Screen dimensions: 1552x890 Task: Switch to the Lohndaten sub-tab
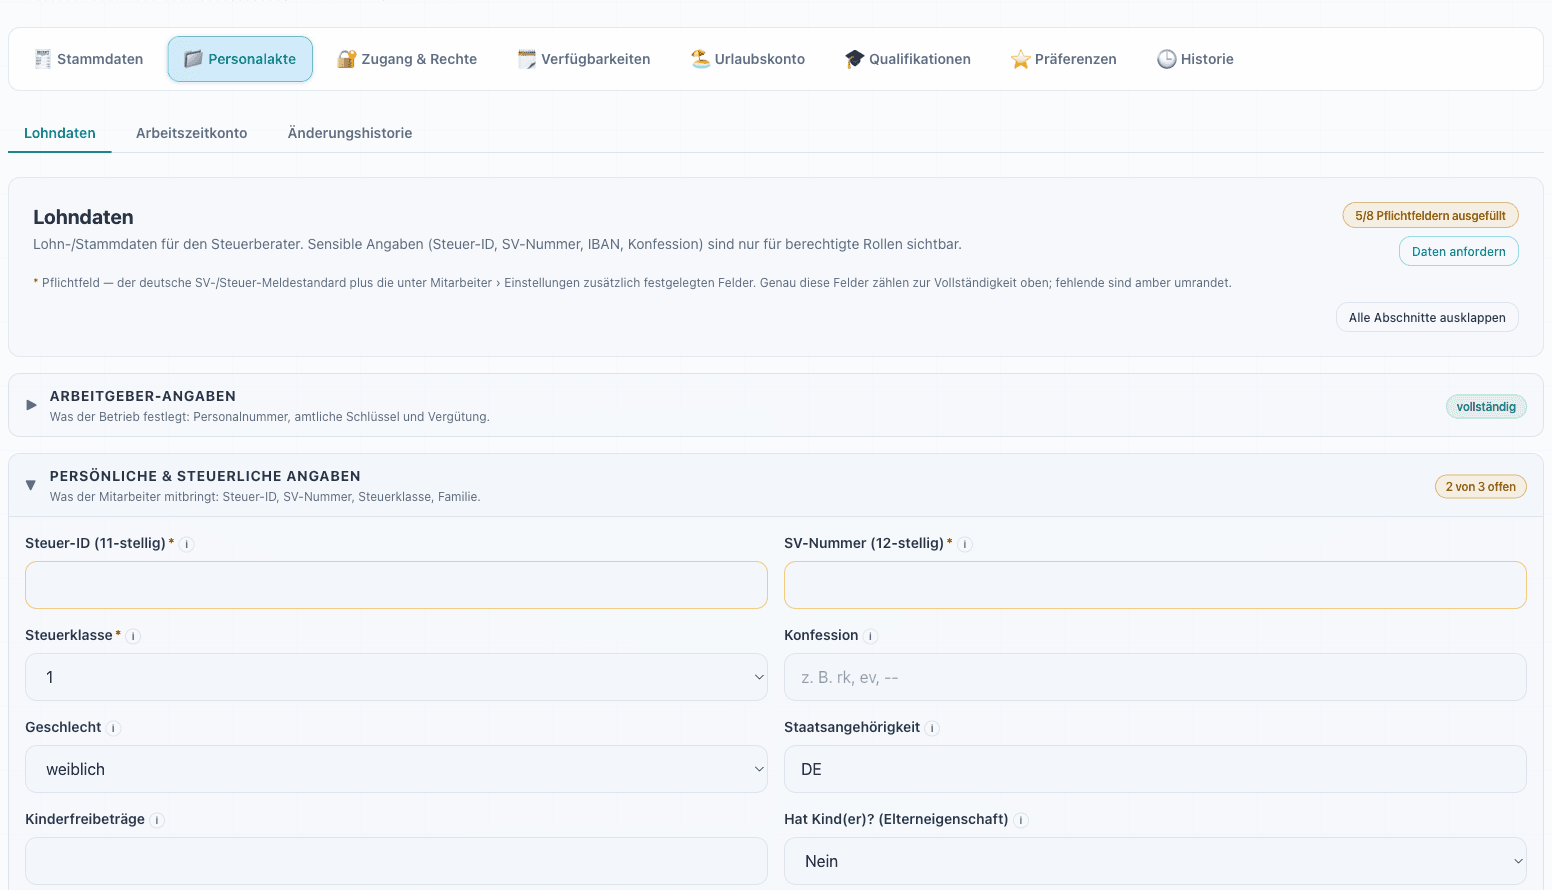[60, 133]
